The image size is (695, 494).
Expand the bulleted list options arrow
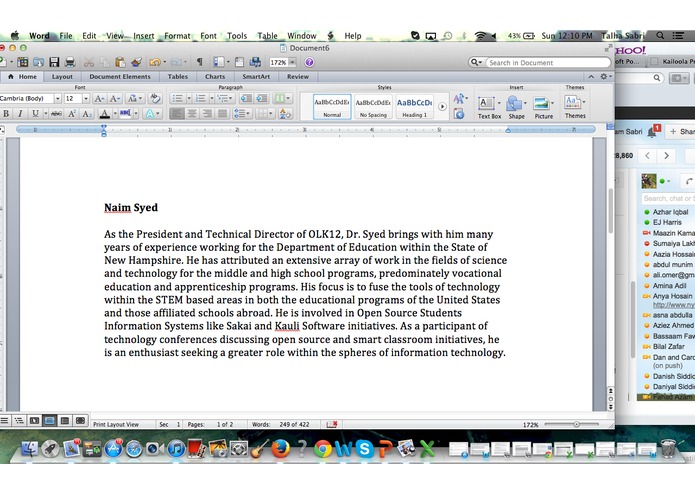click(x=189, y=98)
